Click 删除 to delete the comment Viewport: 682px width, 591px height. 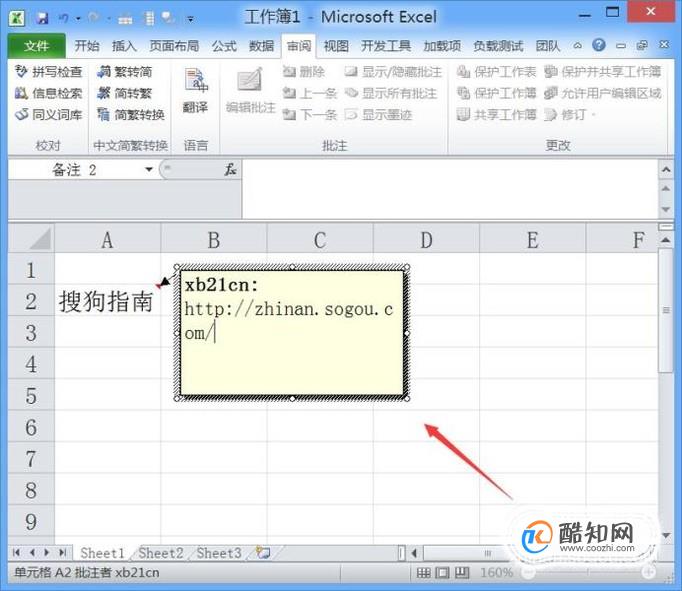(x=304, y=71)
